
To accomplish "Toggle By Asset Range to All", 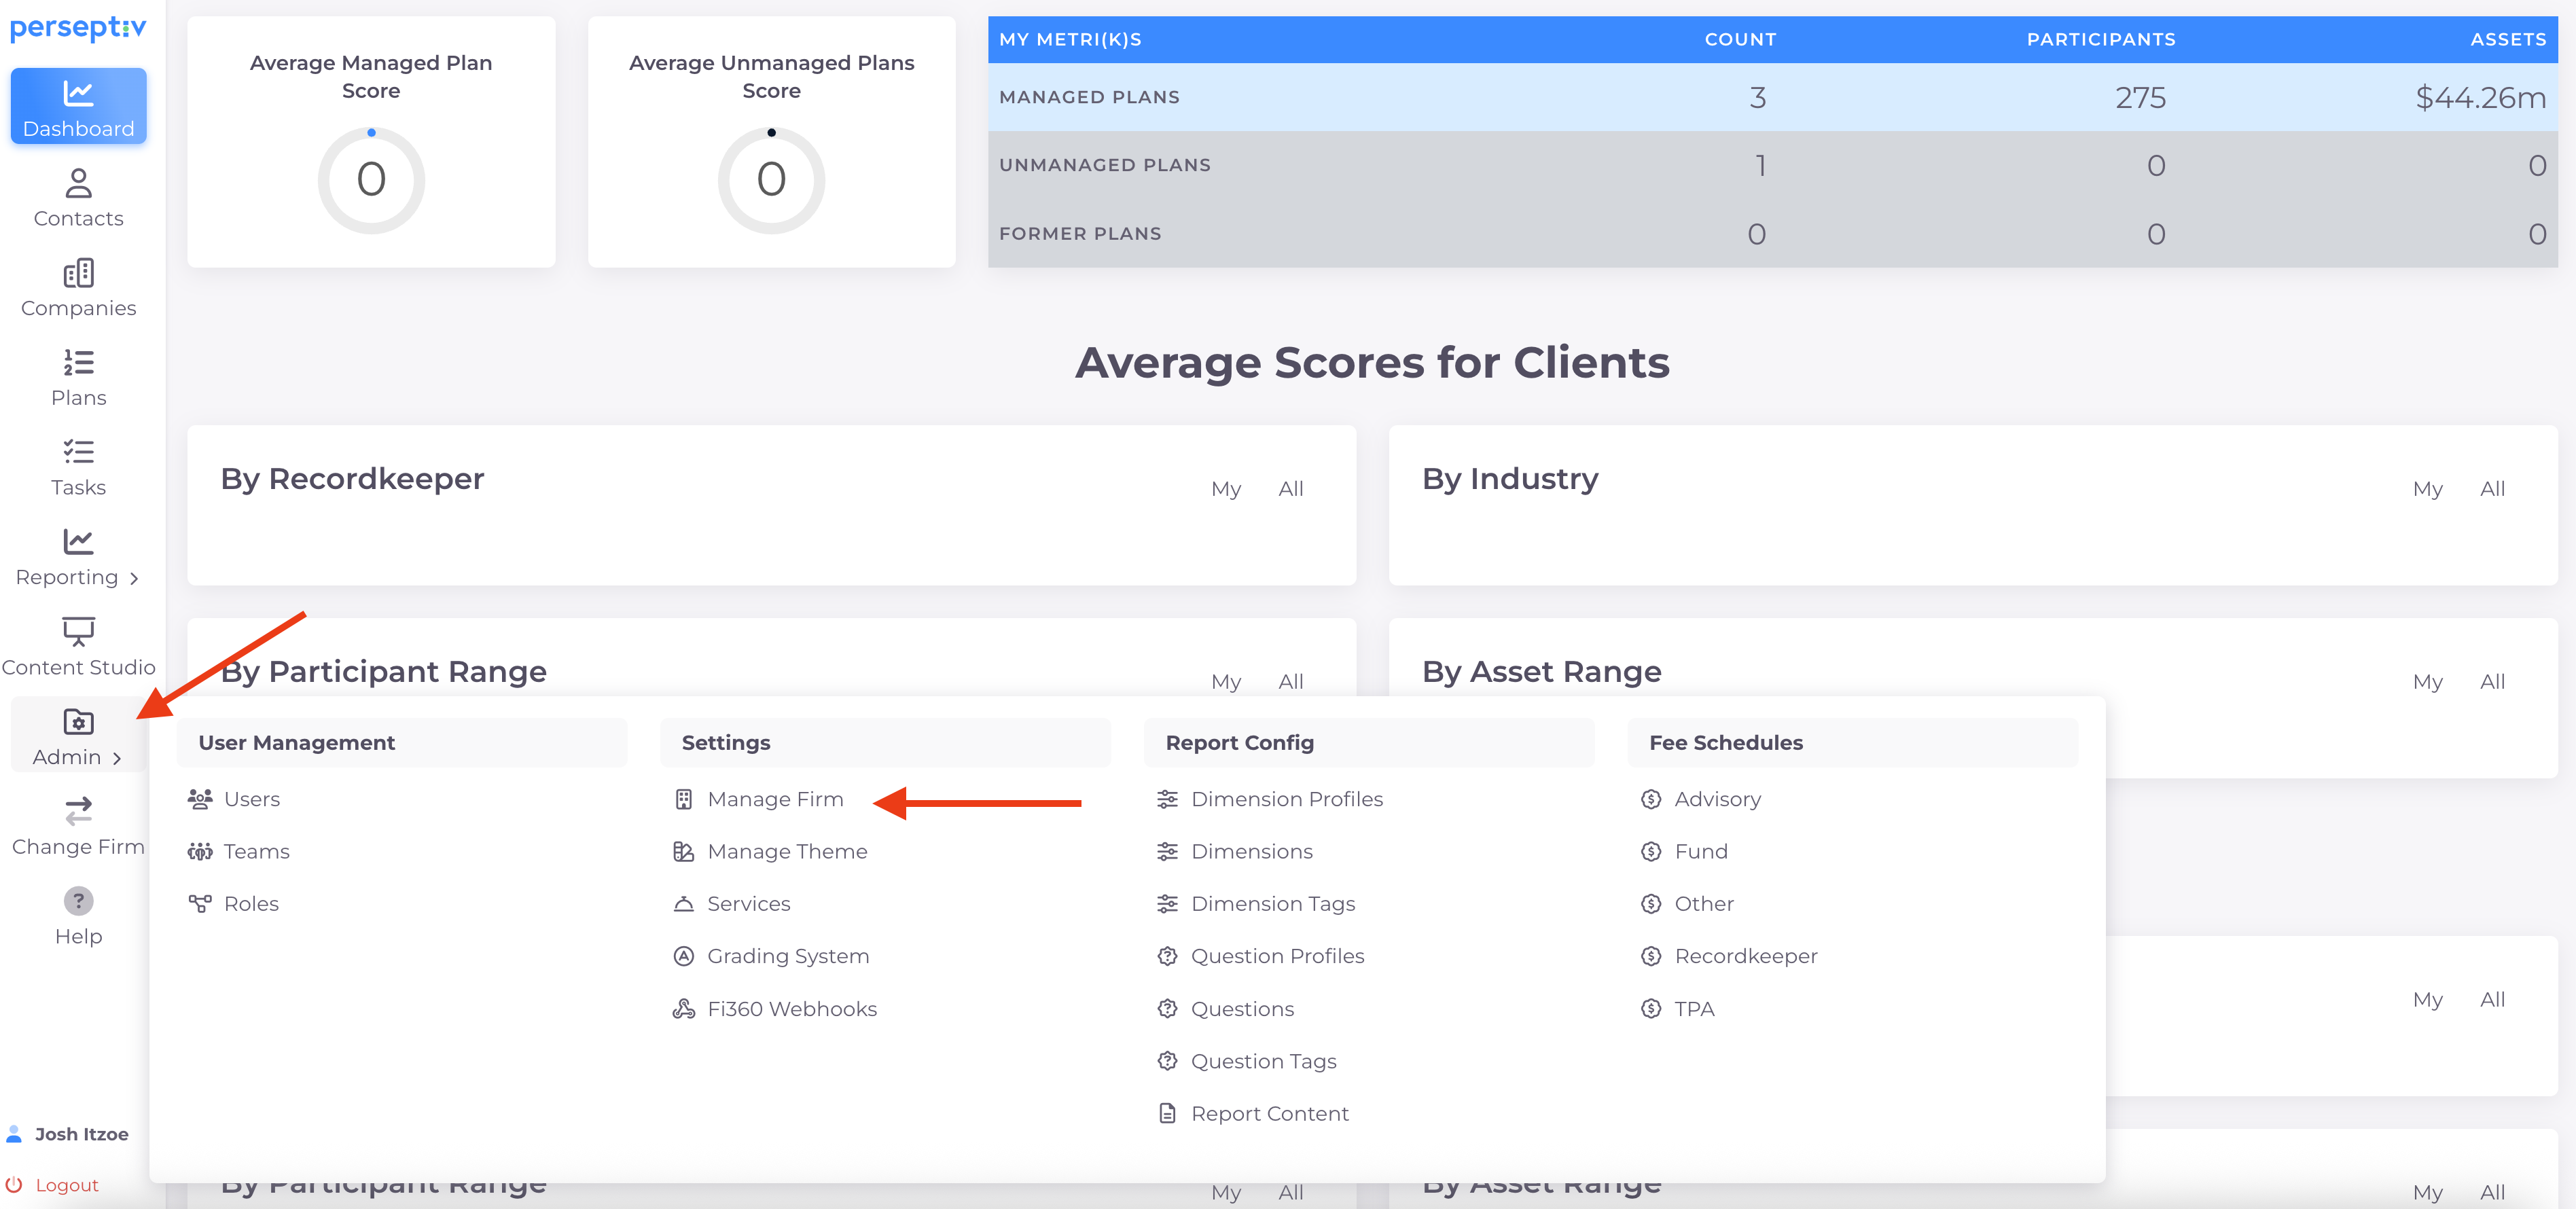I will point(2492,682).
